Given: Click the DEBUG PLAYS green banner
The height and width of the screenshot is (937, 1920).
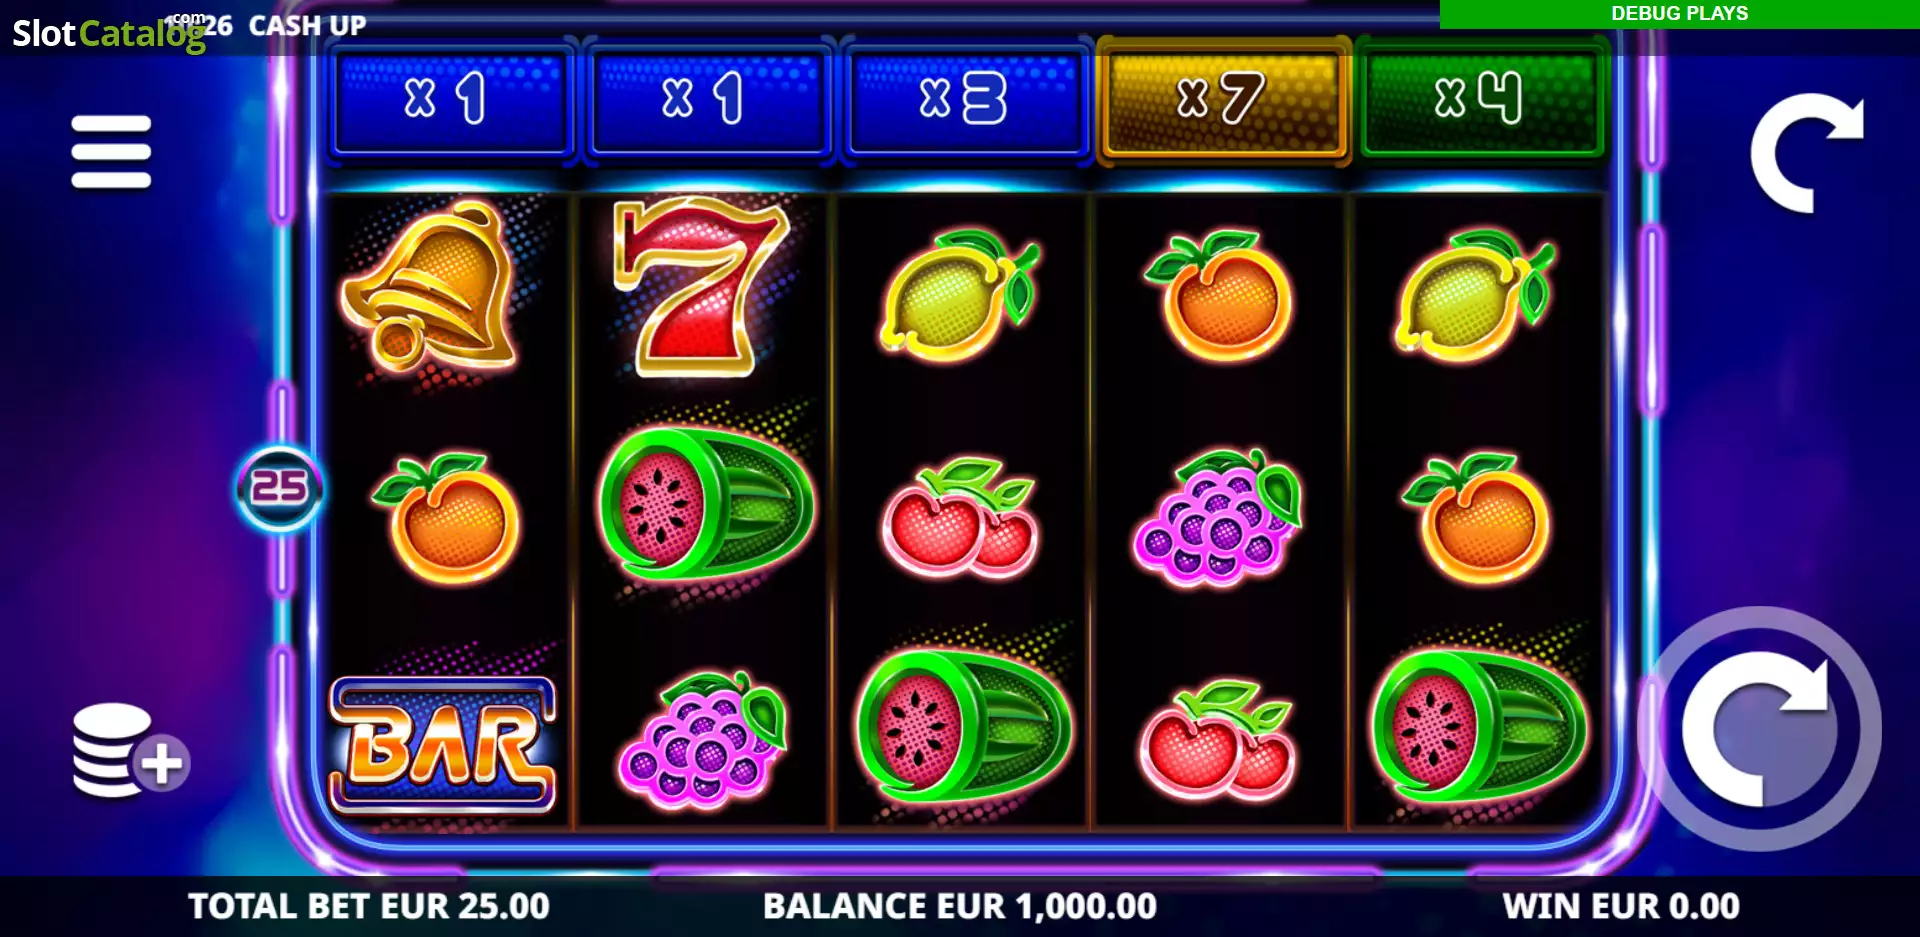Looking at the screenshot, I should point(1679,14).
